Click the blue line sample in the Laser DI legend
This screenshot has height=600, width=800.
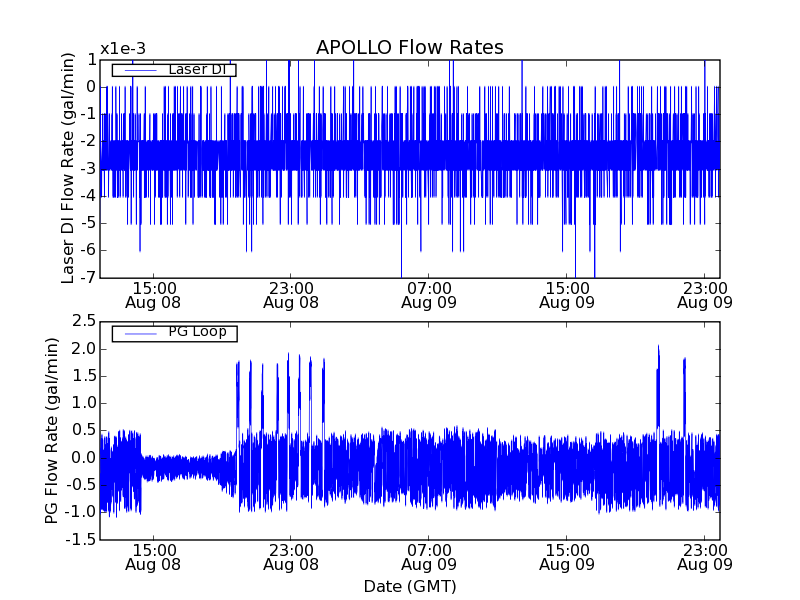coord(140,70)
